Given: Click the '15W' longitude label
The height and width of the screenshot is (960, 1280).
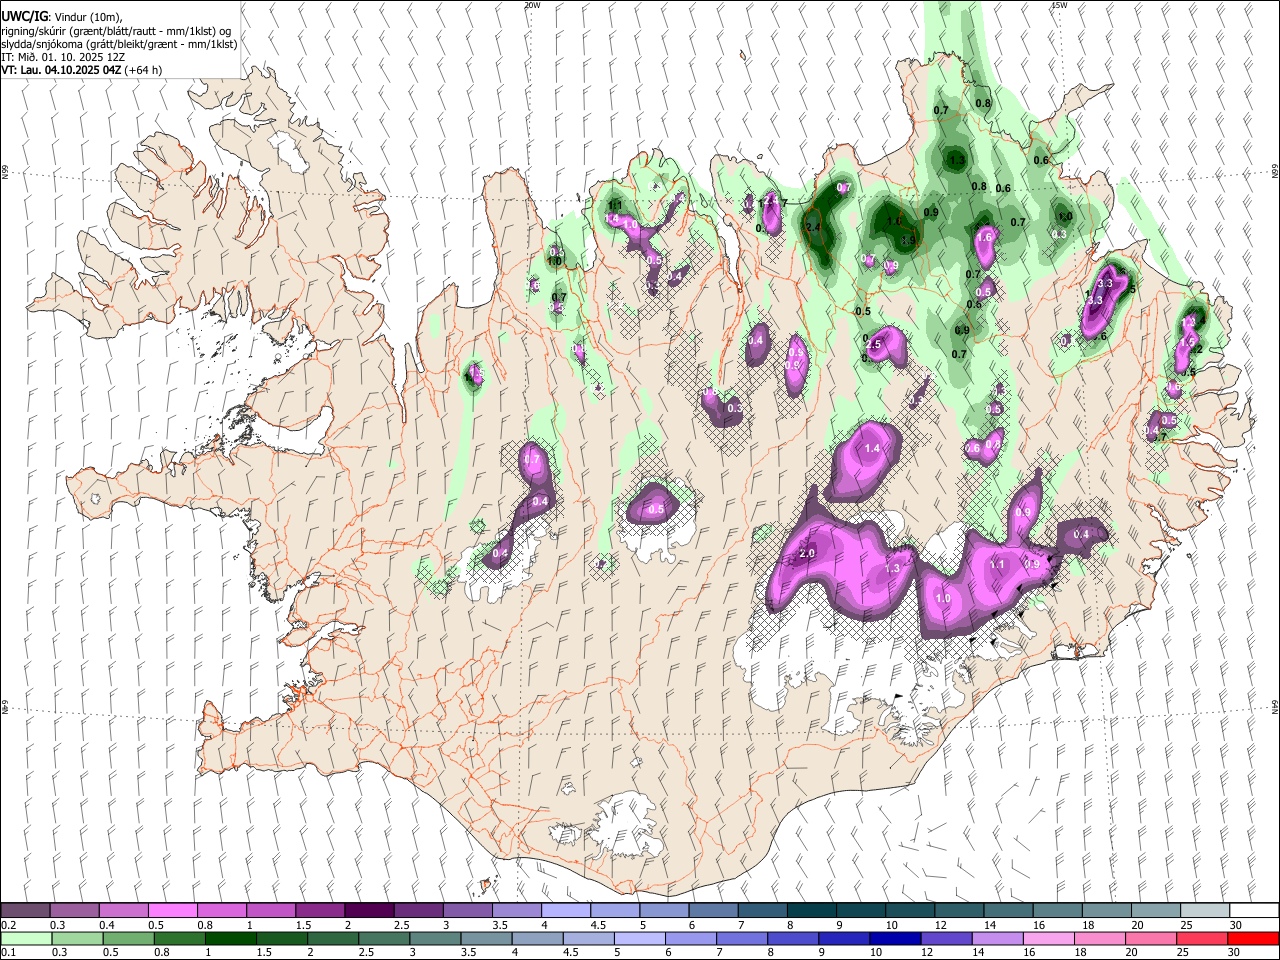Looking at the screenshot, I should click(1059, 5).
